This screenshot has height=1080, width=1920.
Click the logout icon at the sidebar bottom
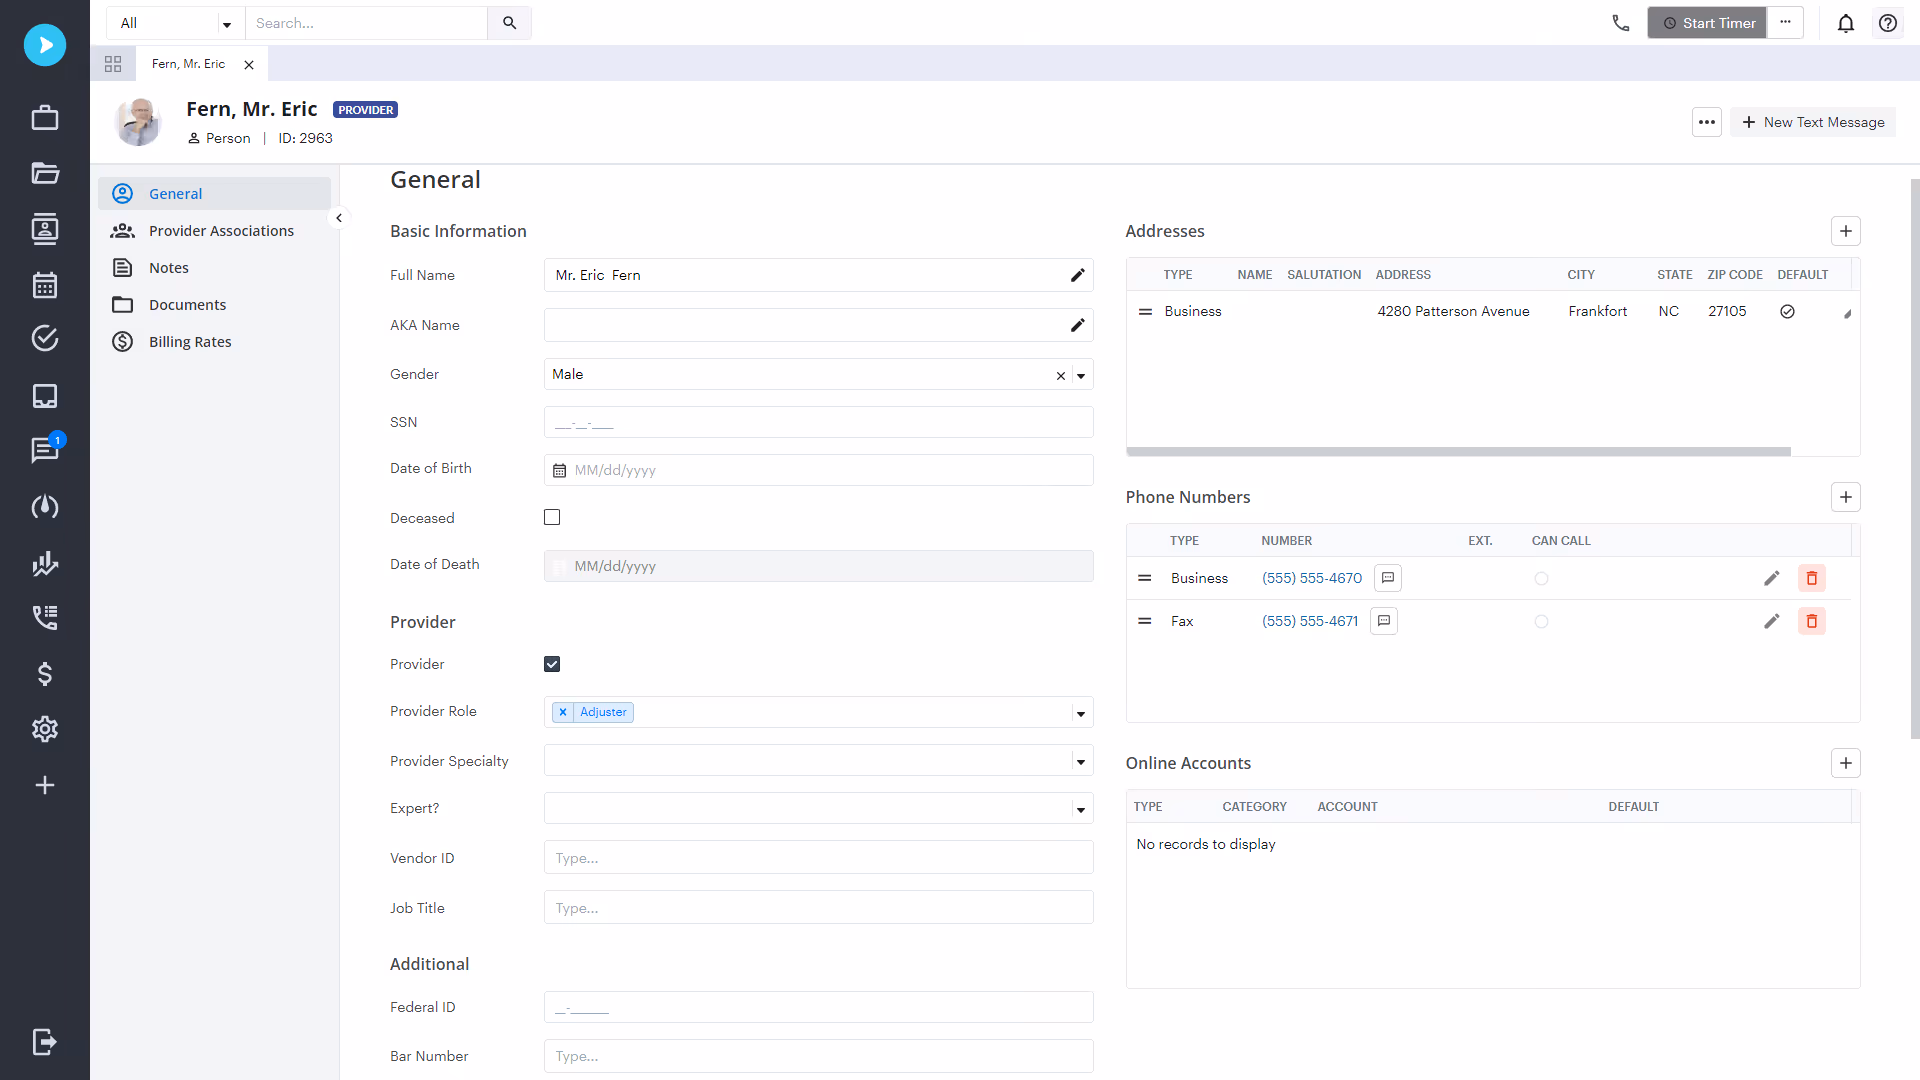45,1042
